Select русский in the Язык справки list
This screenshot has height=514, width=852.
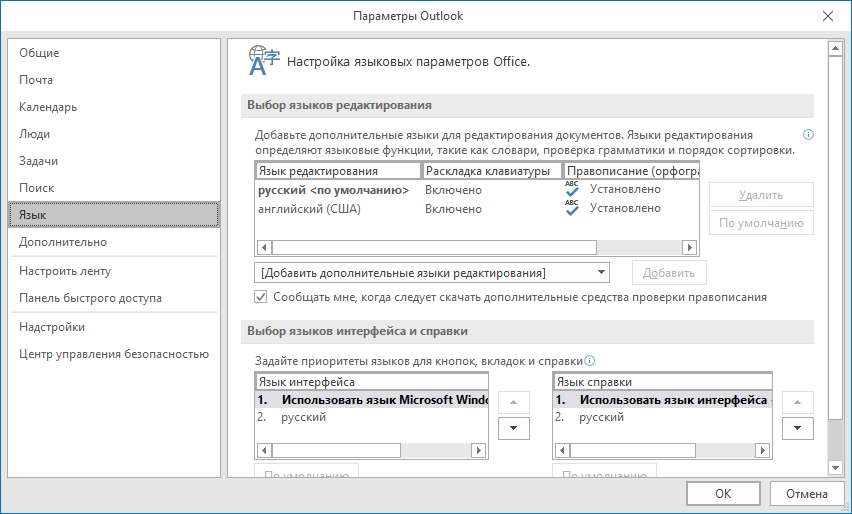[x=662, y=417]
